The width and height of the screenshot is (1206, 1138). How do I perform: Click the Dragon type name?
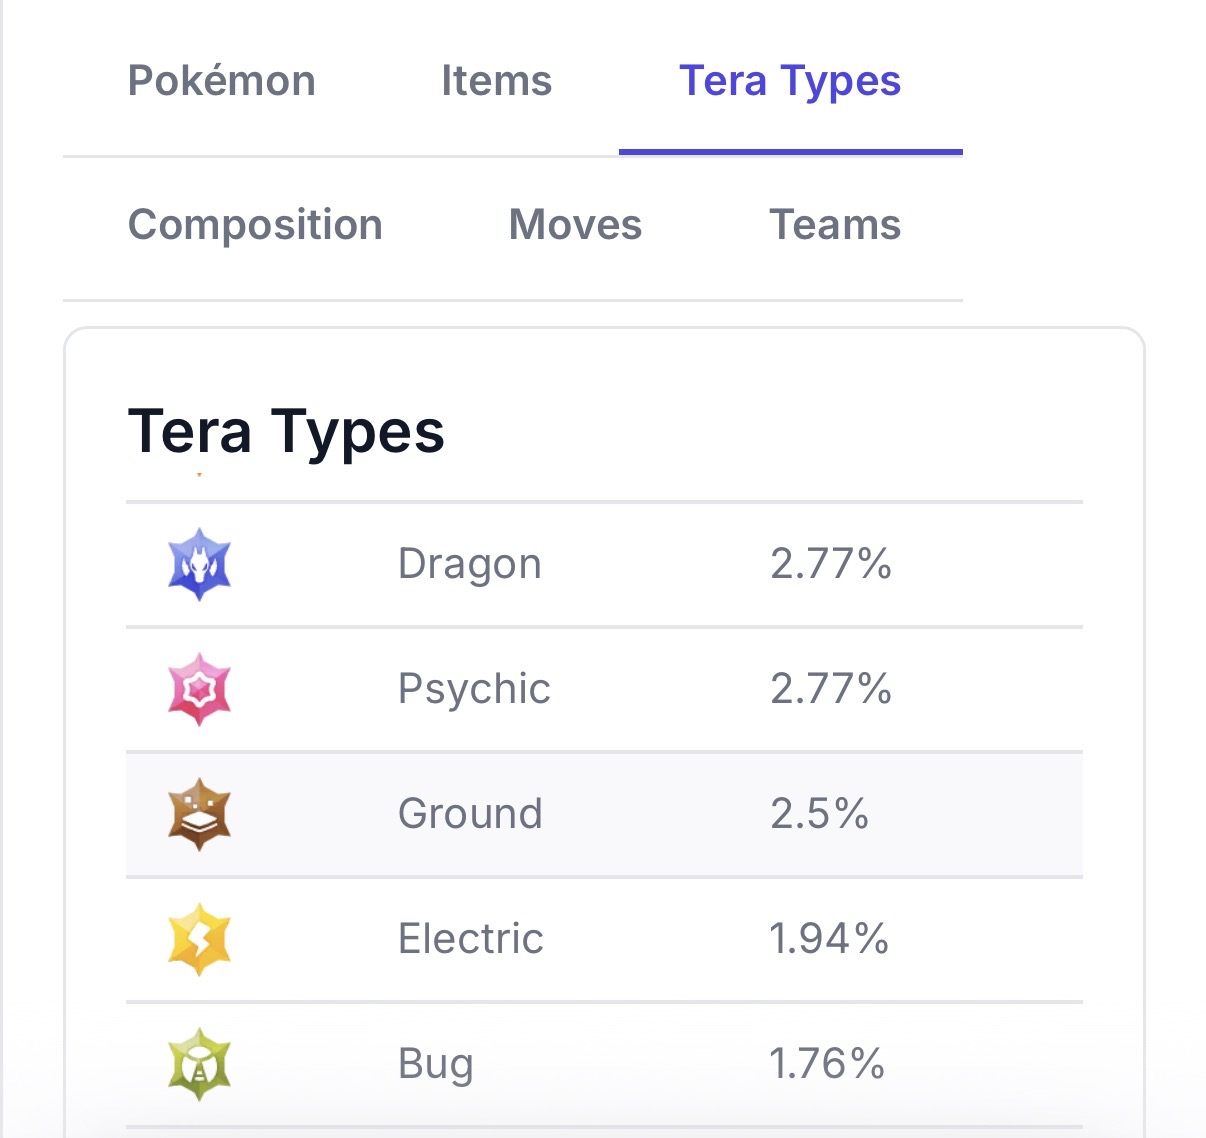(469, 564)
